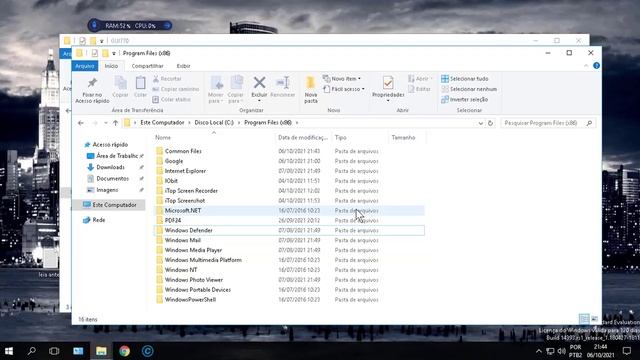Open recent locations dropdown arrow

106,123
